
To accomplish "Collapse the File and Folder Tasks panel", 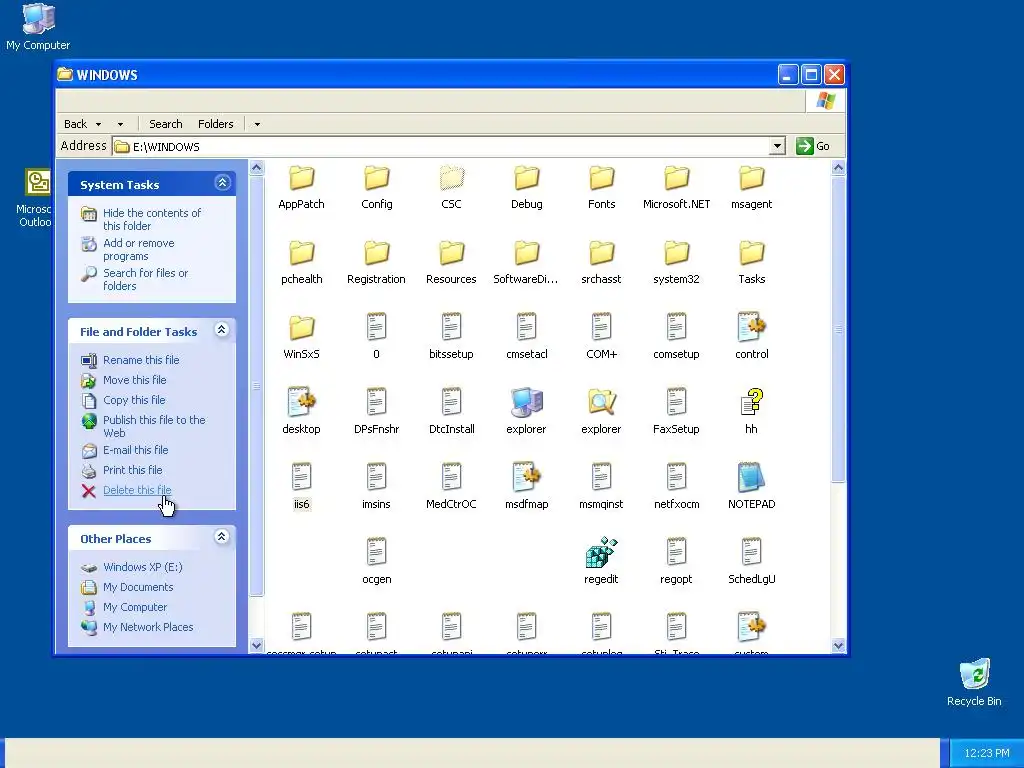I will tap(221, 330).
